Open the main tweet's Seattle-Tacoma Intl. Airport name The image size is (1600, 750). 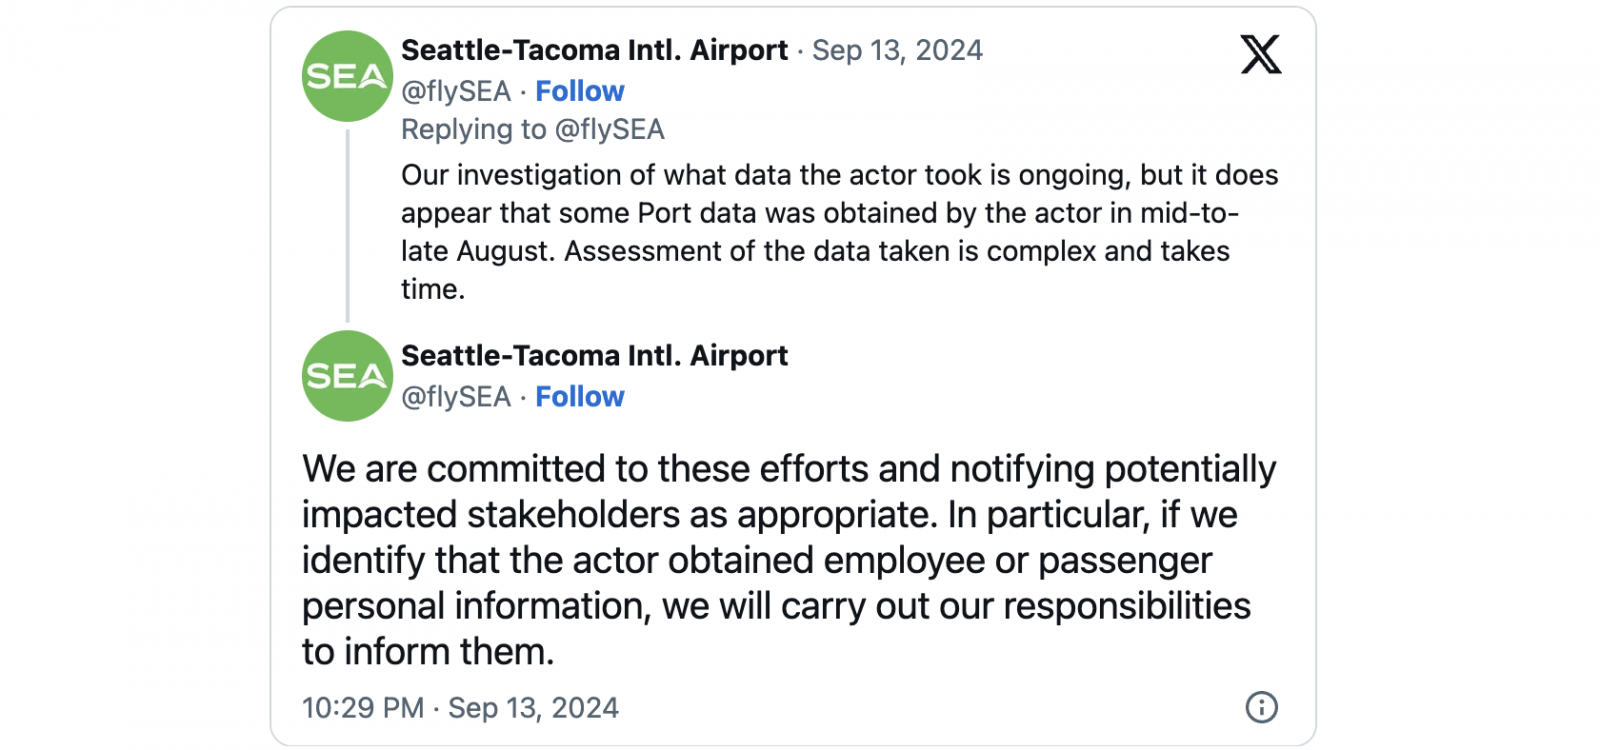[594, 356]
